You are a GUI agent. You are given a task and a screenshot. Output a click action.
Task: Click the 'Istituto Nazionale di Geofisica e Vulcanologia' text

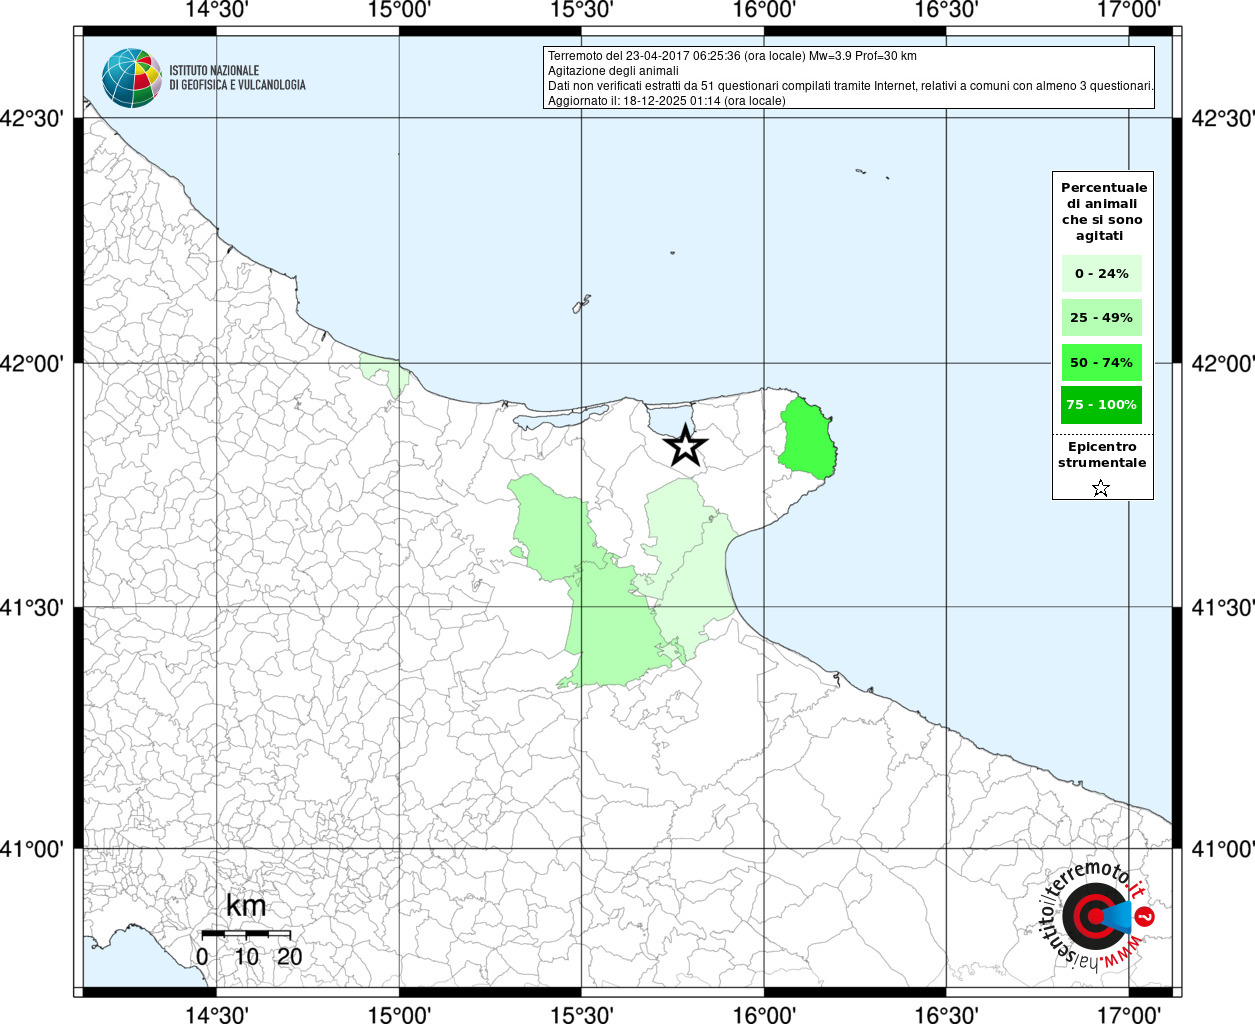coord(237,78)
